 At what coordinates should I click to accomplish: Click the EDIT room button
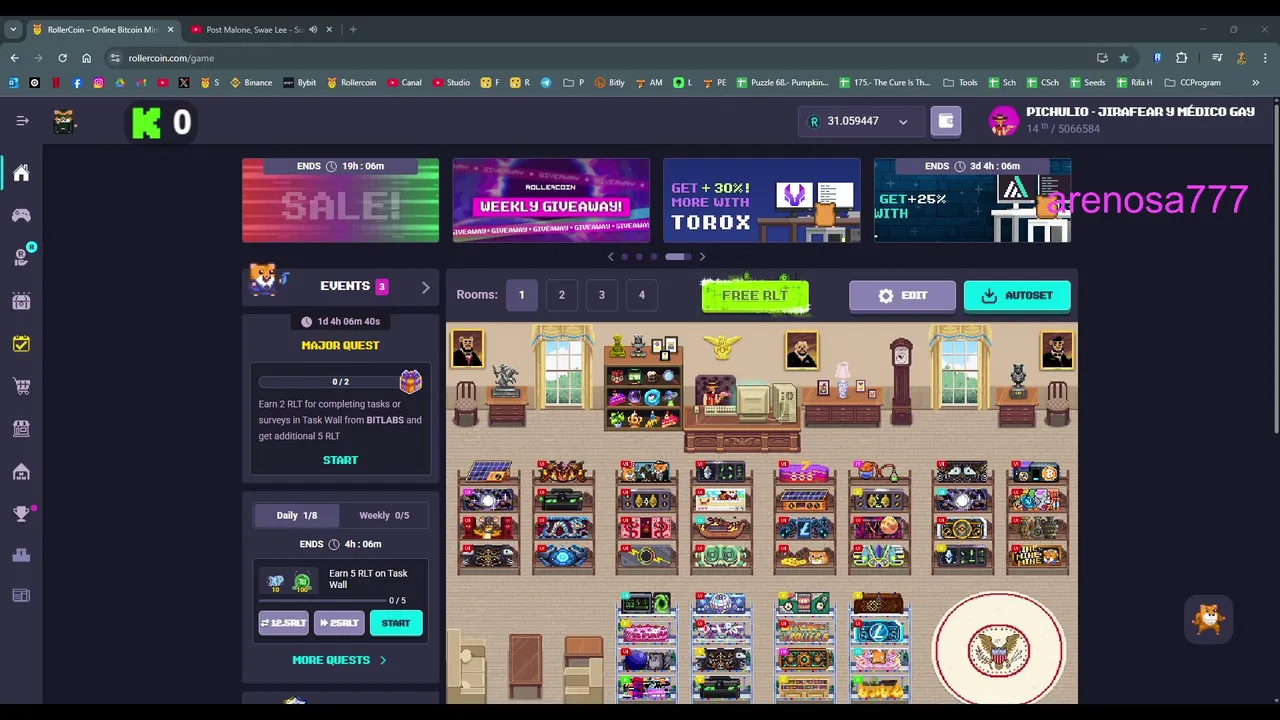pos(902,296)
